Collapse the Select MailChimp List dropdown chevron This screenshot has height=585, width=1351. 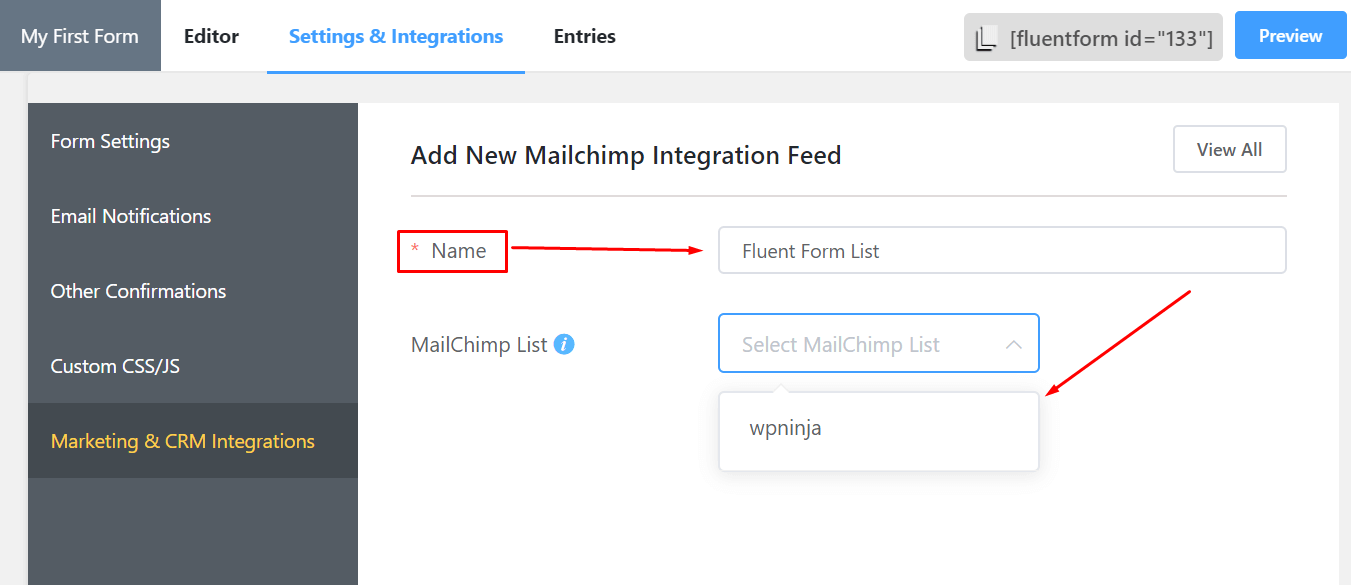coord(1014,343)
